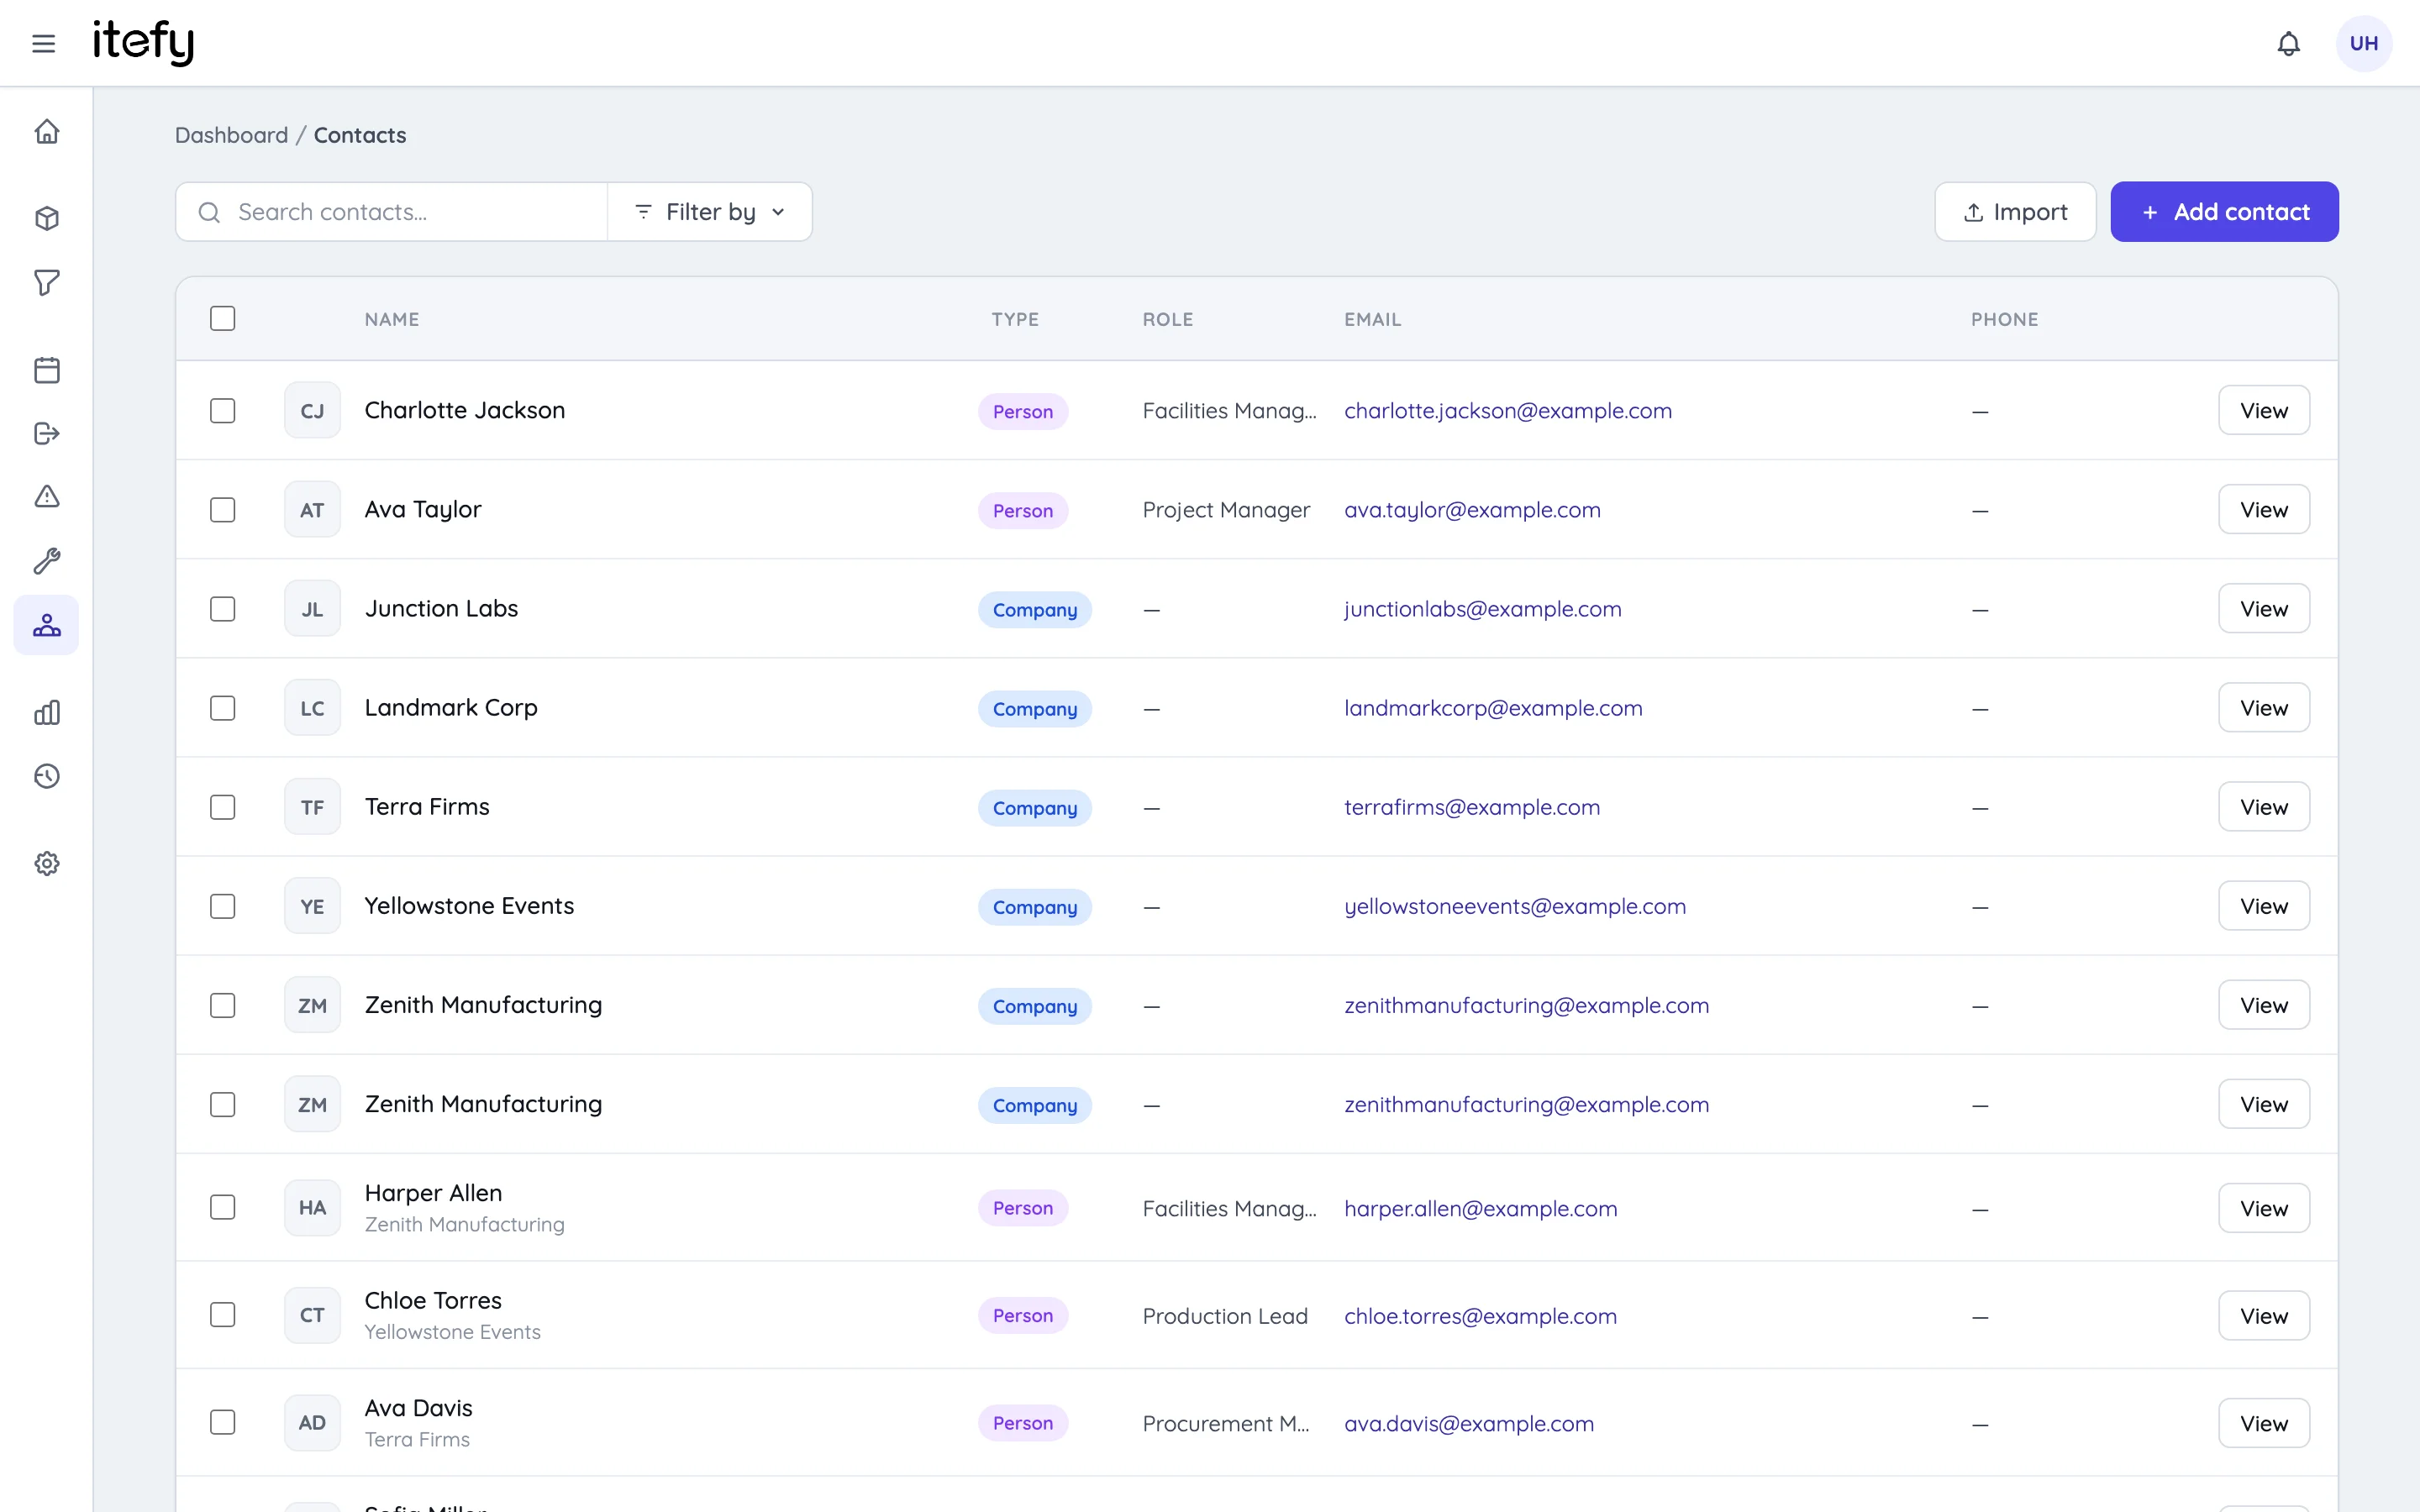Toggle the select-all checkbox in the header
Viewport: 2420px width, 1512px height.
[x=223, y=318]
